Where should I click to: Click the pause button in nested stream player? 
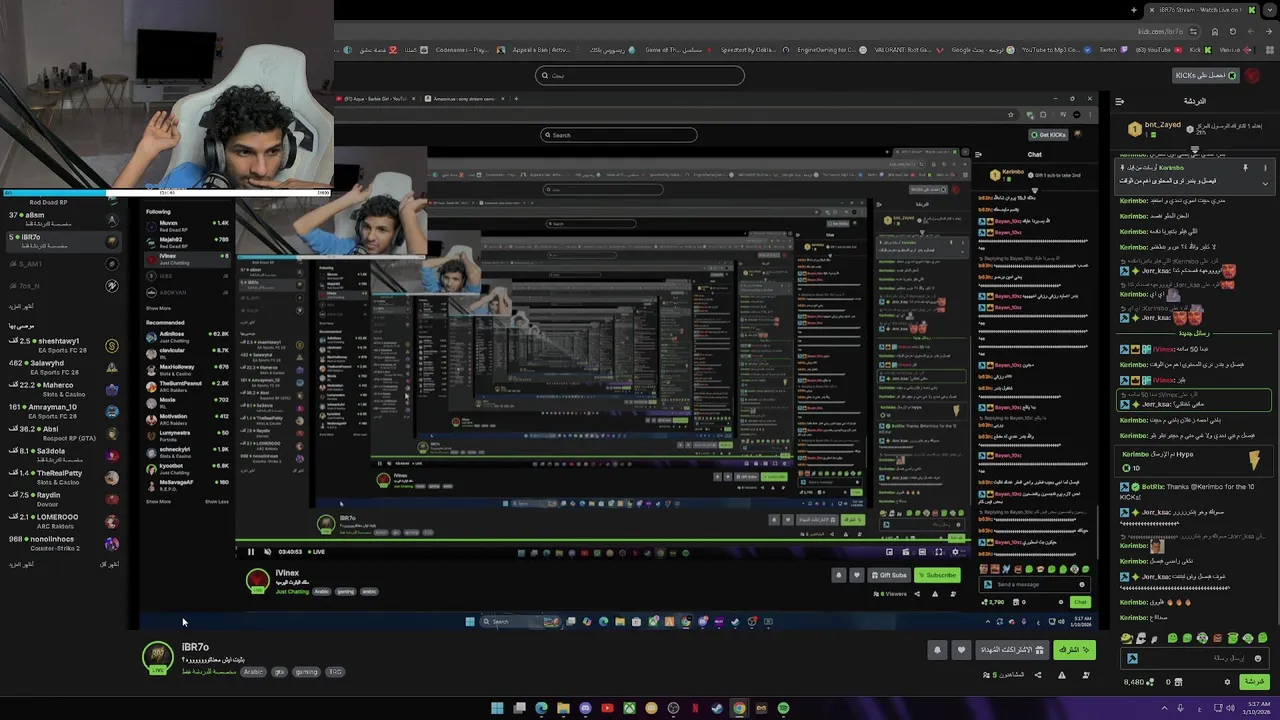click(x=250, y=552)
